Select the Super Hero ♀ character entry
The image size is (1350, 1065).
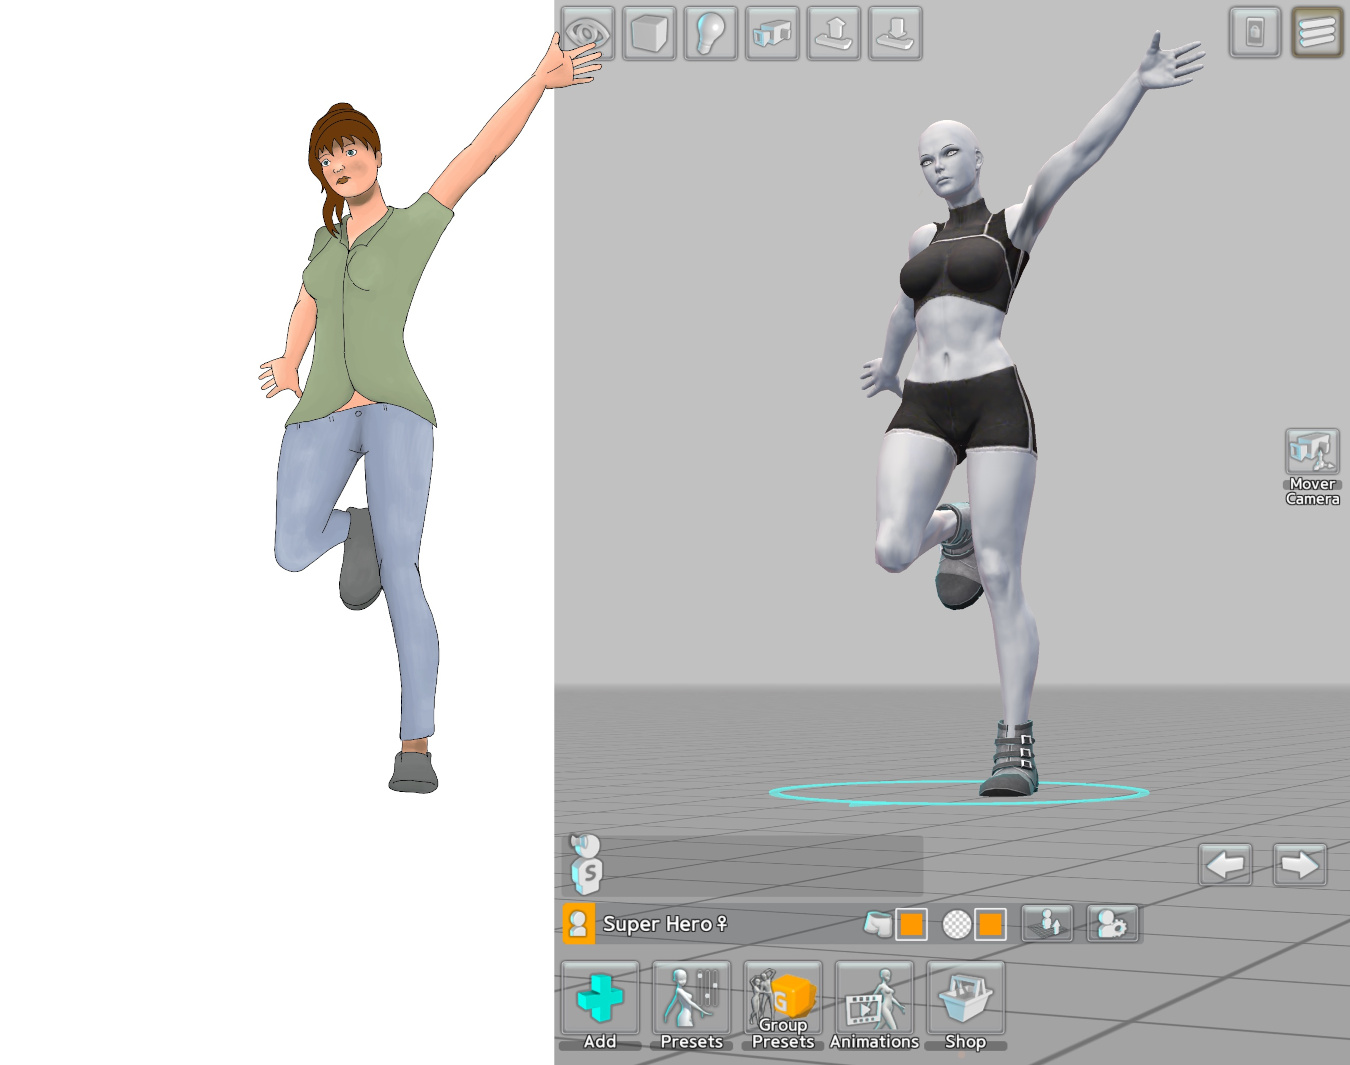660,924
